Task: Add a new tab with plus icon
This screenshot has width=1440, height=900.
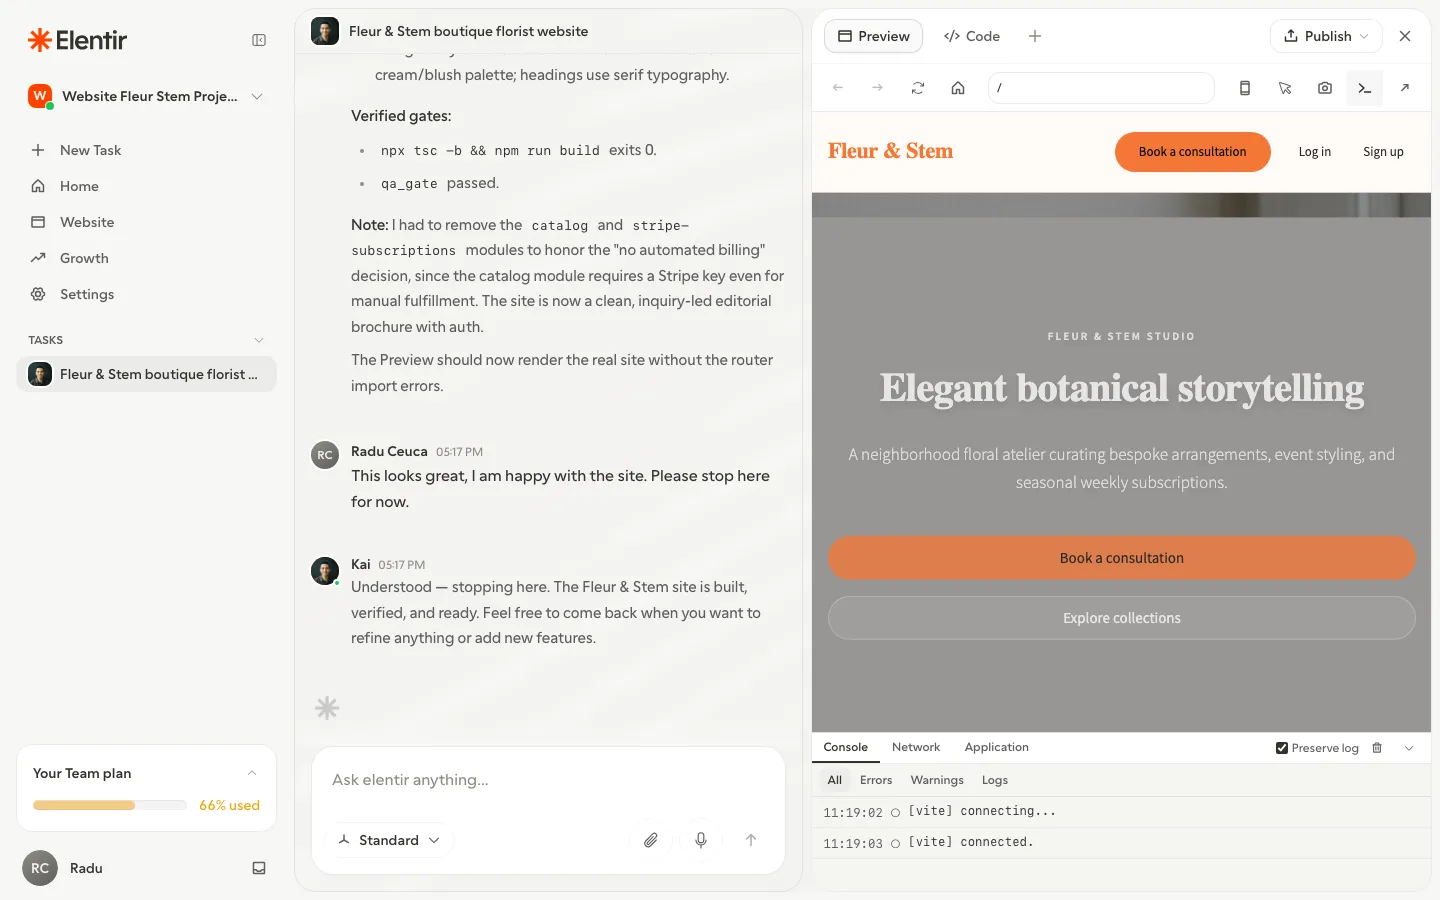Action: [x=1035, y=36]
